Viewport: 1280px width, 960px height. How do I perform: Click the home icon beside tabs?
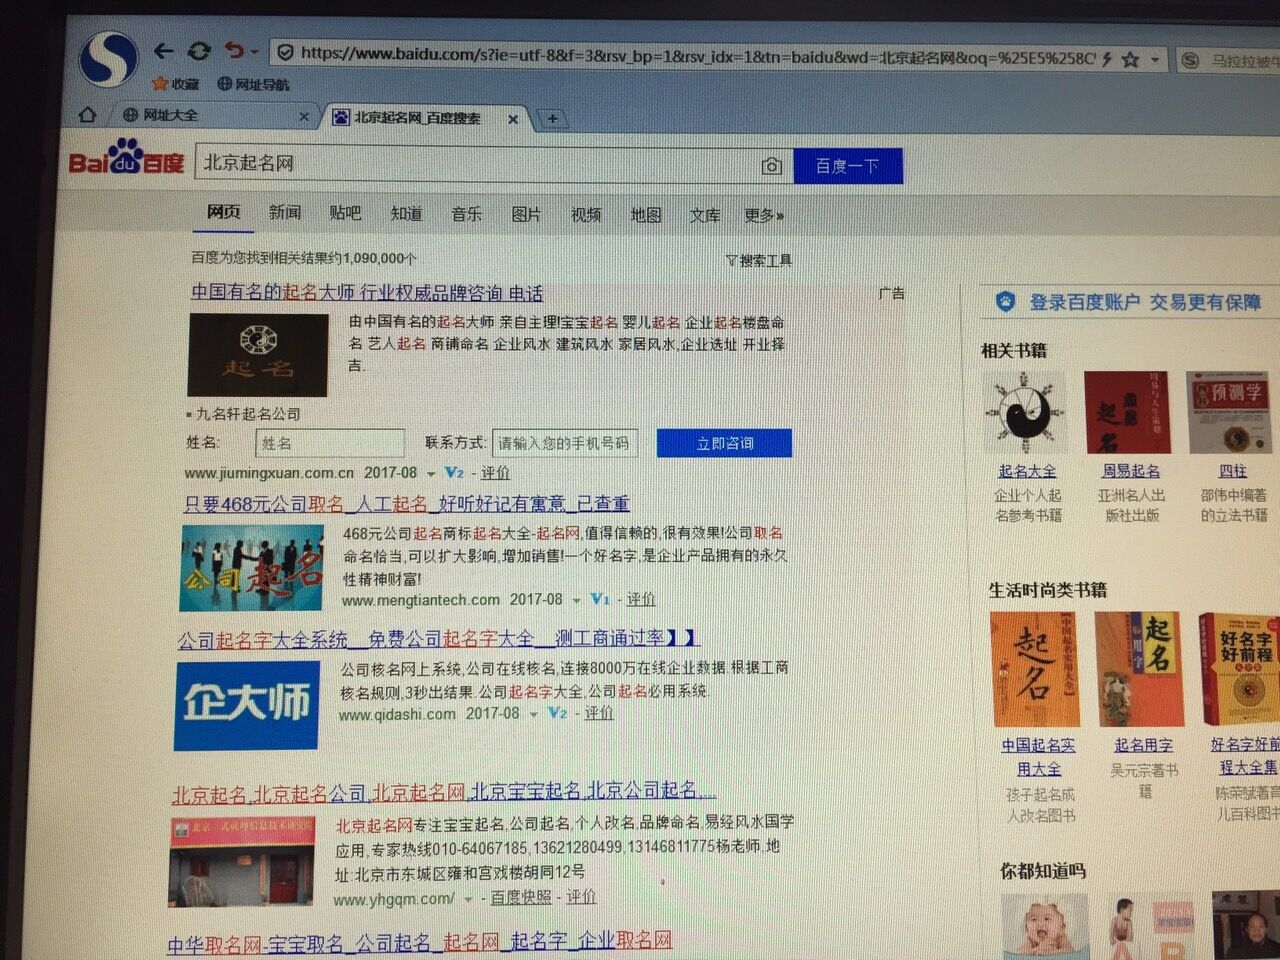coord(87,115)
